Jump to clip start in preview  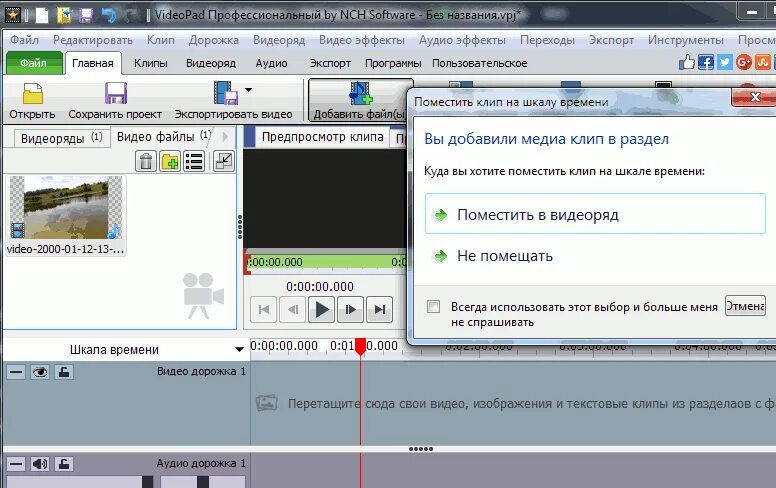click(263, 310)
